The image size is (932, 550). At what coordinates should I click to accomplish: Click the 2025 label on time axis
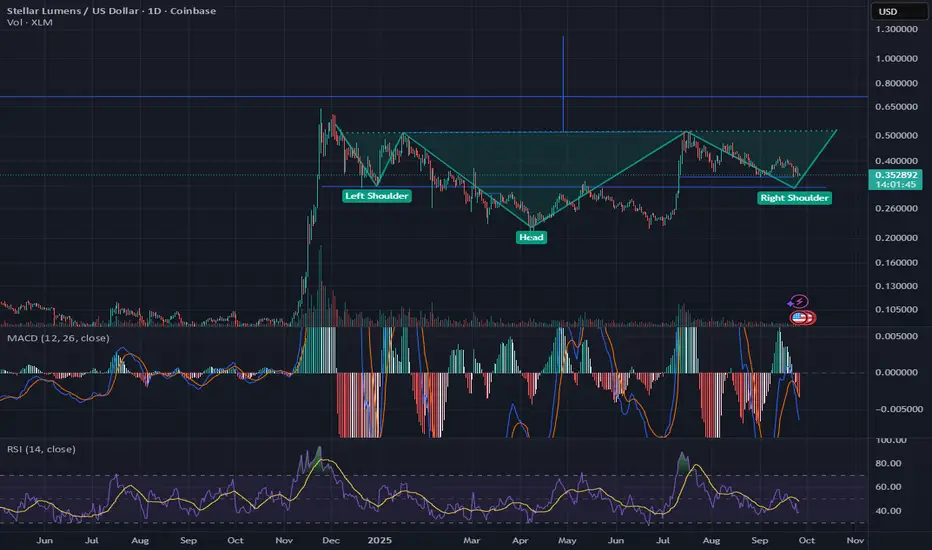point(379,540)
